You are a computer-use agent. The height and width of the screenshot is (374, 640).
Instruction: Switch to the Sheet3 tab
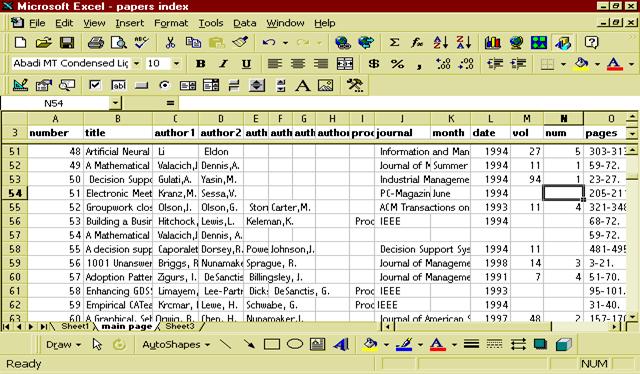click(x=180, y=326)
